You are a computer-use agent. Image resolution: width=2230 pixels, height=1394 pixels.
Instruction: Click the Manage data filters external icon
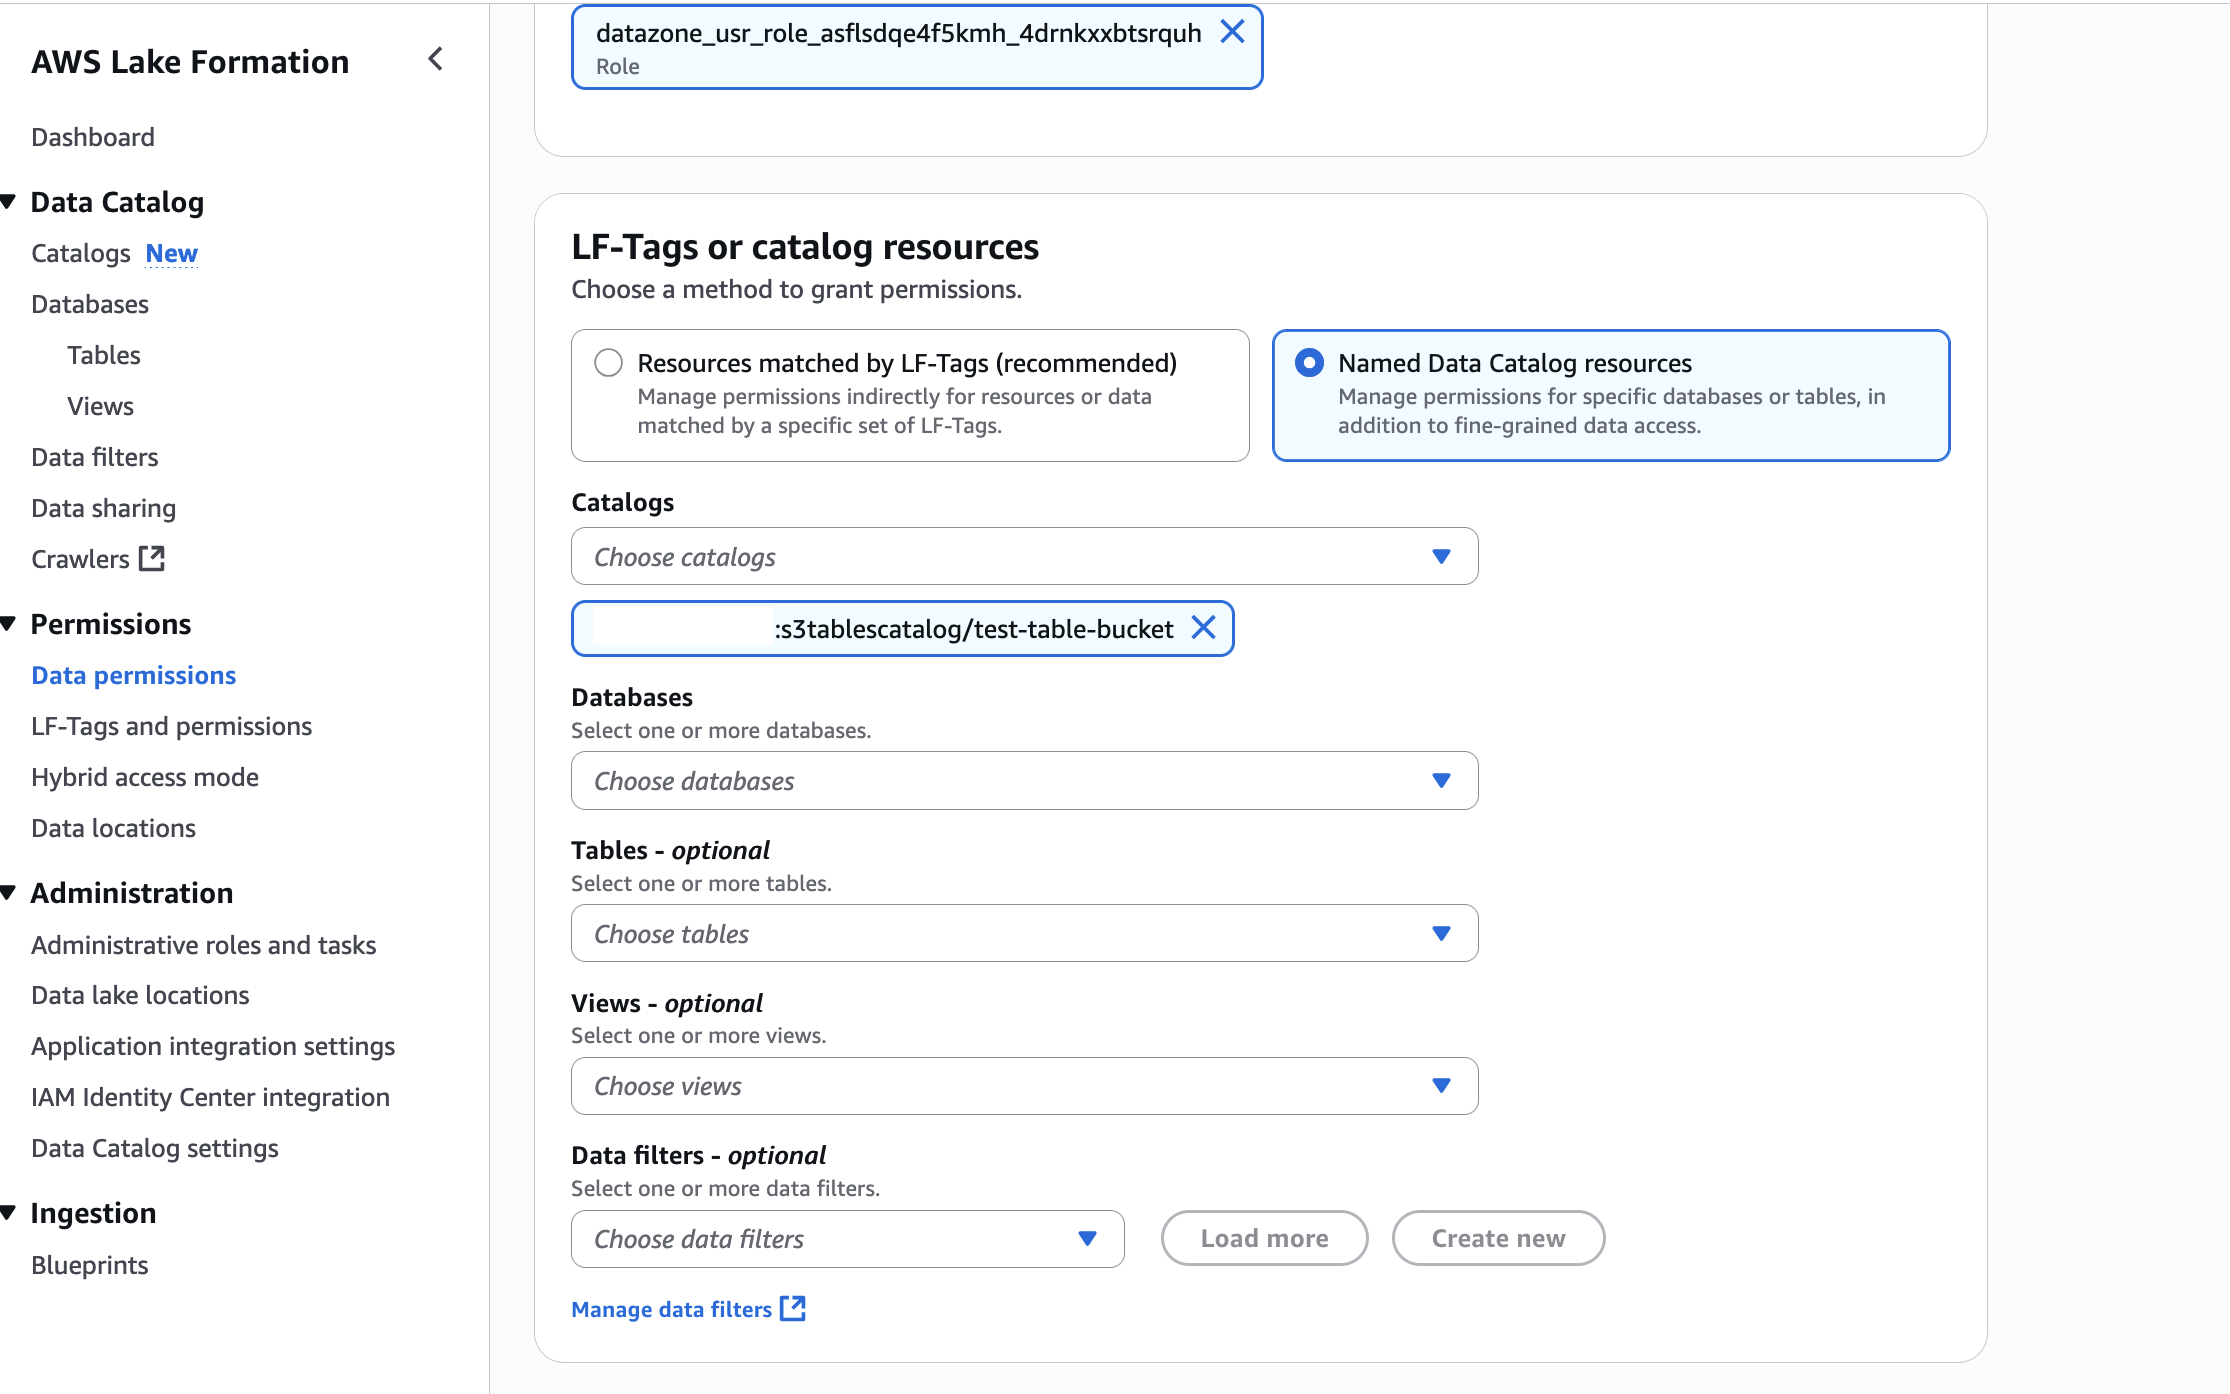(793, 1308)
